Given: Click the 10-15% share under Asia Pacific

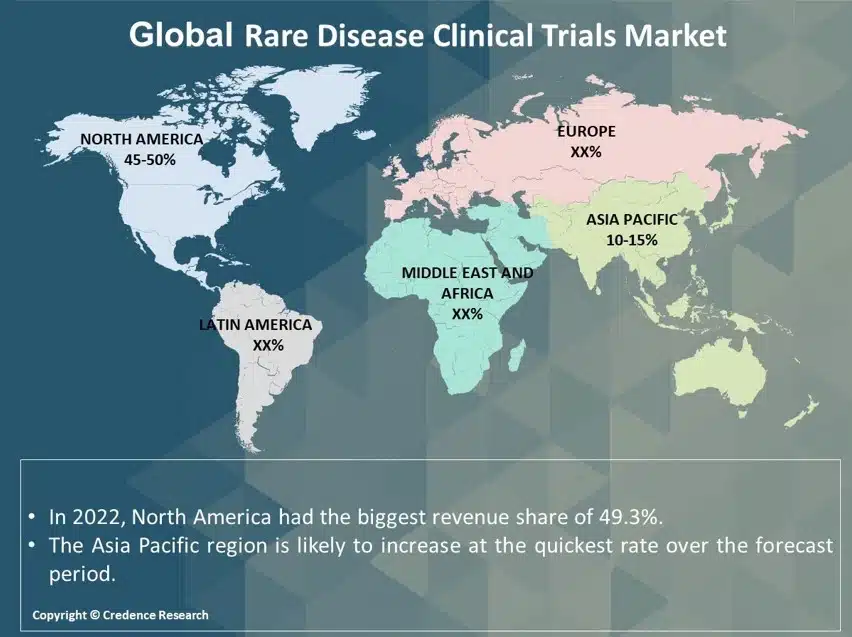Looking at the screenshot, I should tap(631, 239).
